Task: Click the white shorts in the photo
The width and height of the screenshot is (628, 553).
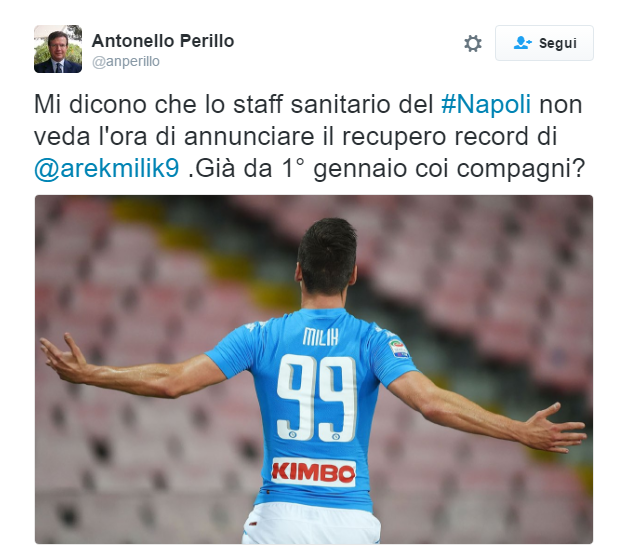Action: 312,524
